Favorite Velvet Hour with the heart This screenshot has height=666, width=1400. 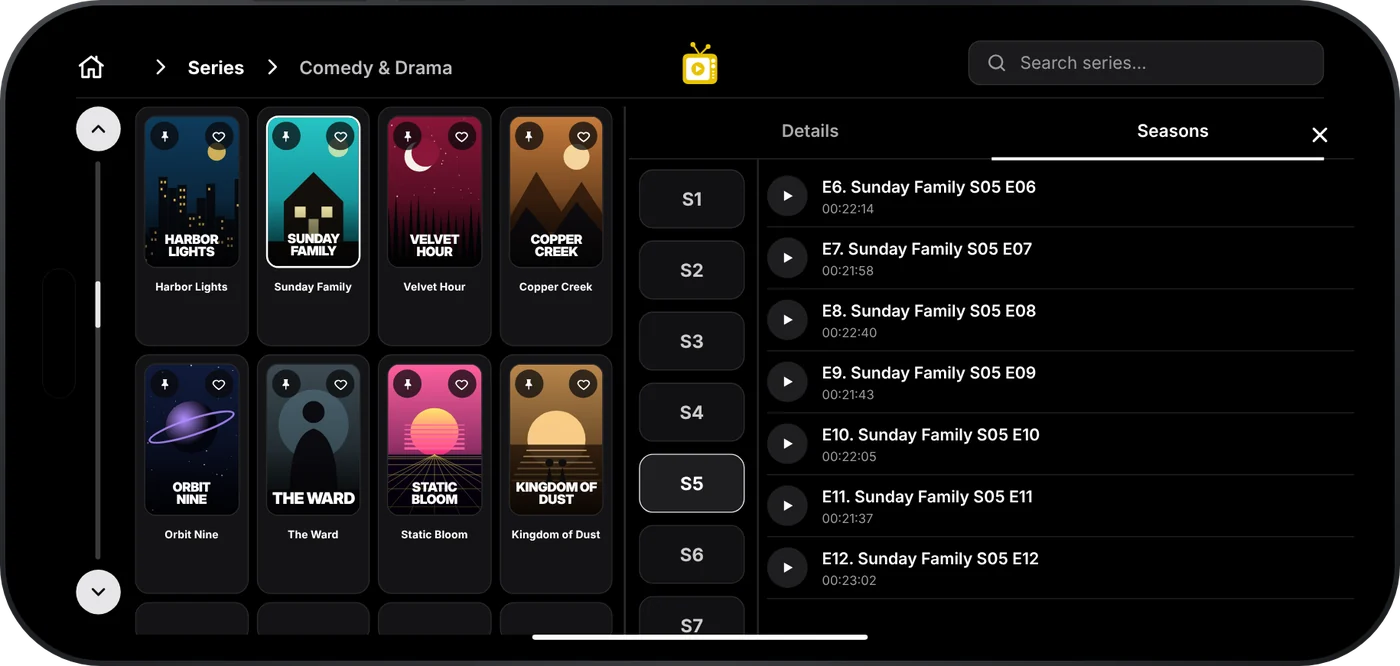pos(462,136)
